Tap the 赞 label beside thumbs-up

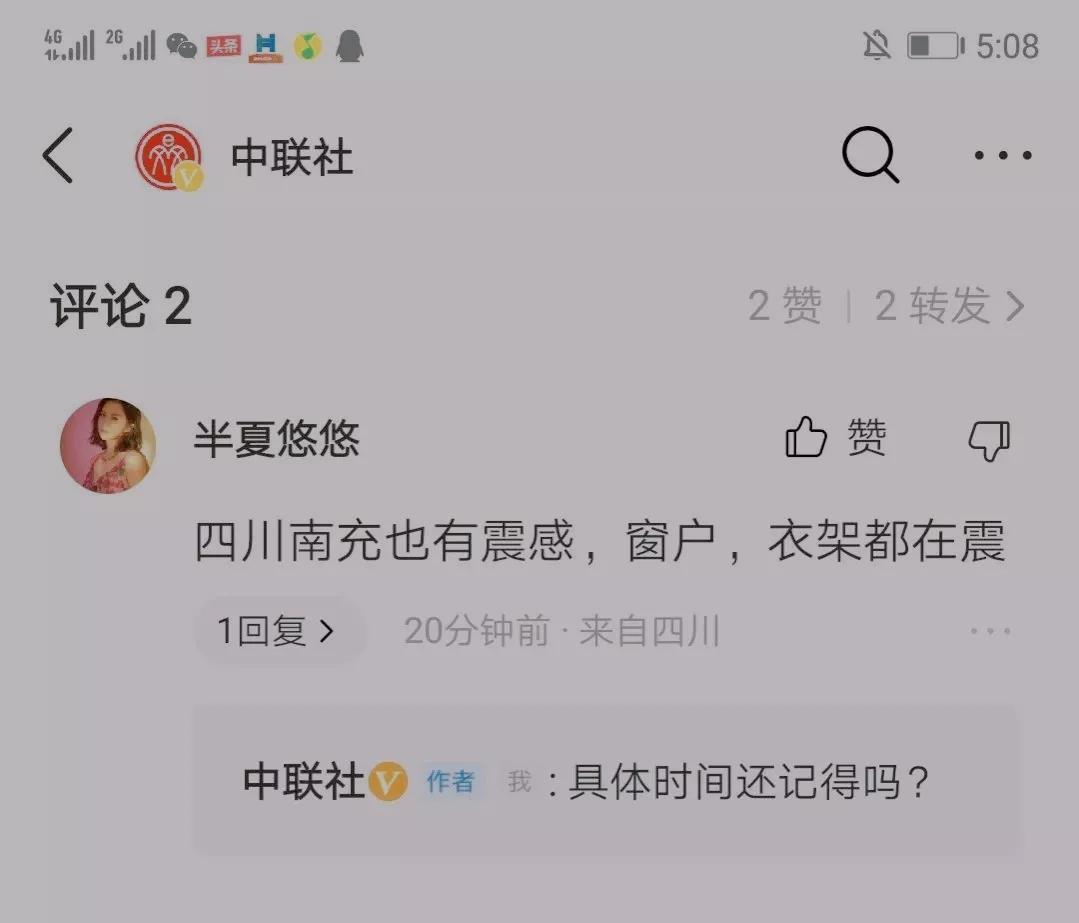866,437
